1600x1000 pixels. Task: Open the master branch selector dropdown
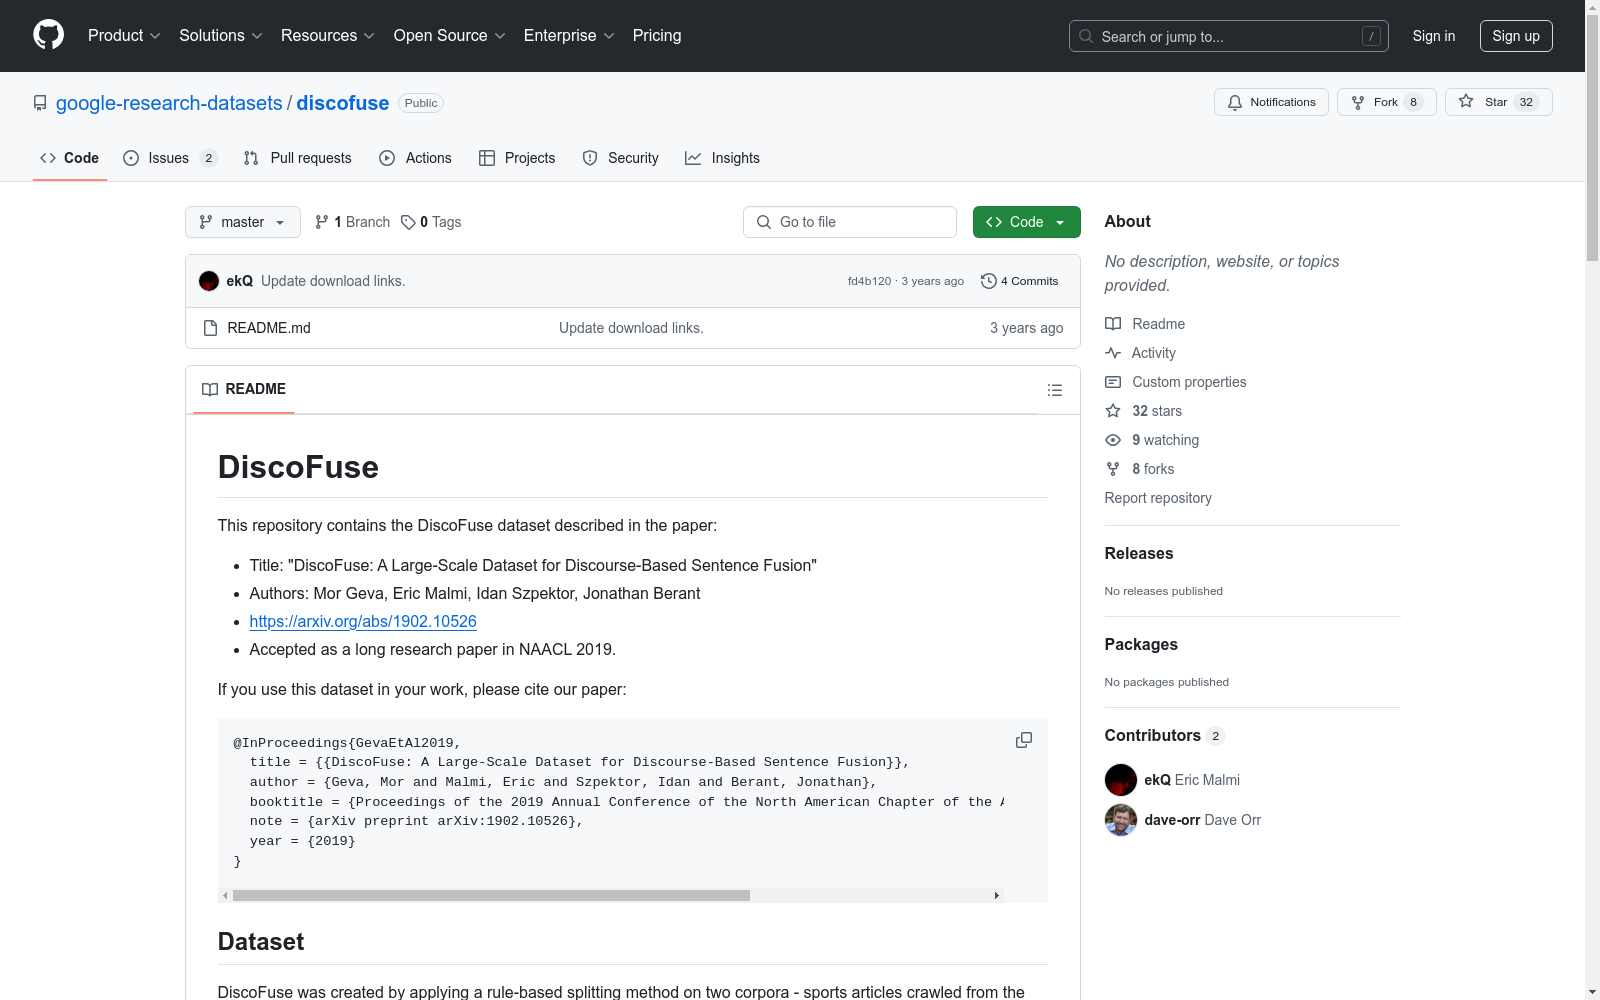pos(243,222)
